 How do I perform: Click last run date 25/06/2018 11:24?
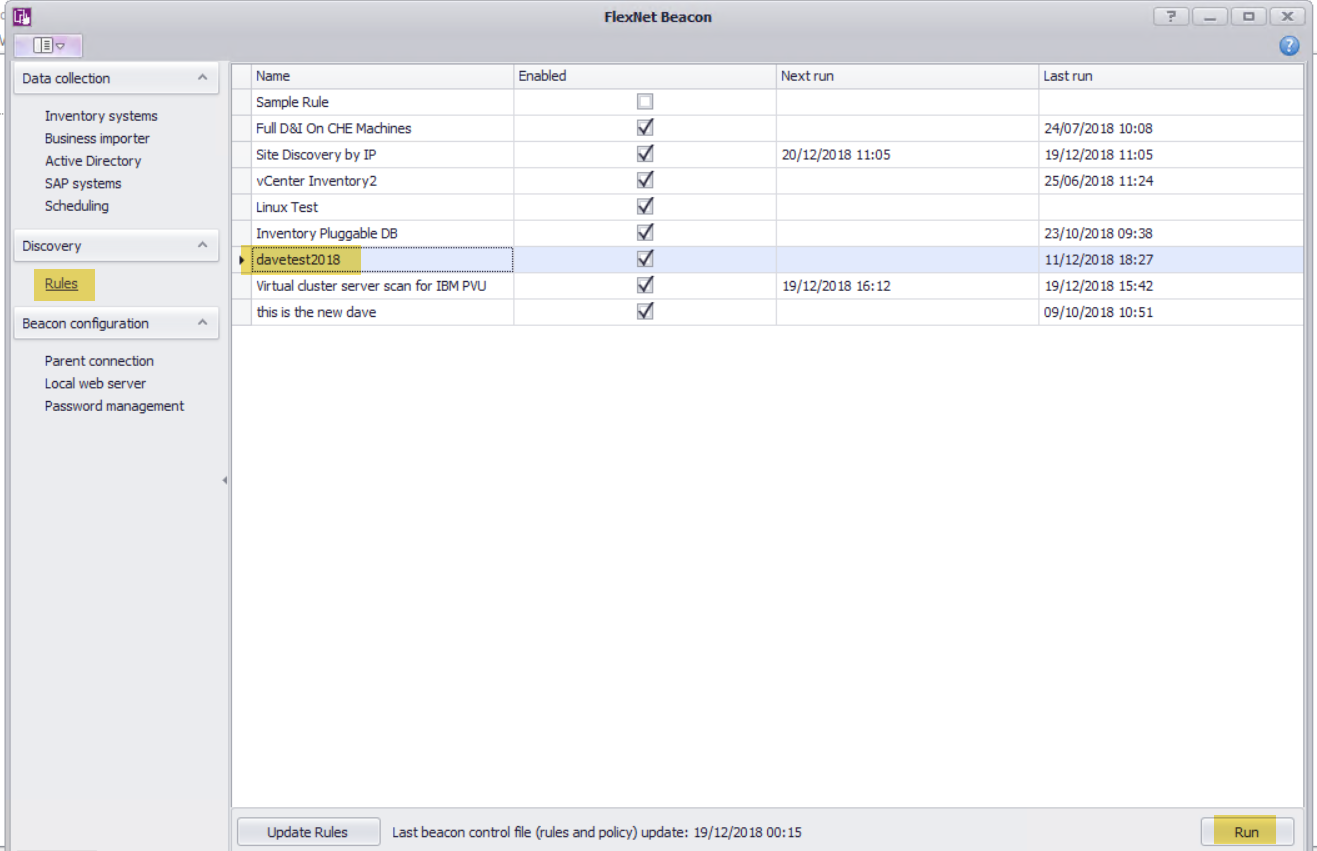pos(1098,181)
